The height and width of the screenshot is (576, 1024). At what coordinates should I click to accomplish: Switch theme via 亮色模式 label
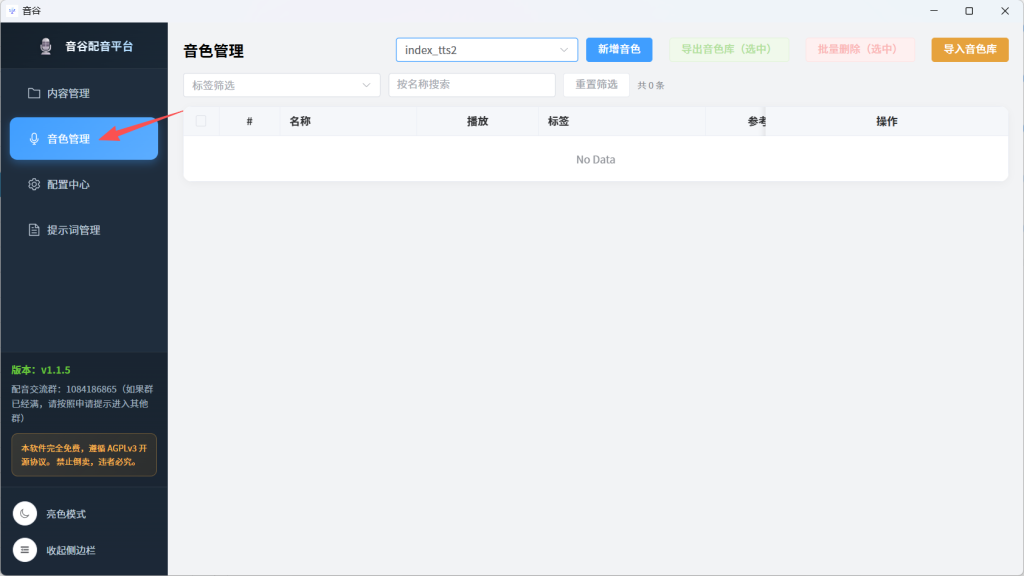(x=66, y=514)
